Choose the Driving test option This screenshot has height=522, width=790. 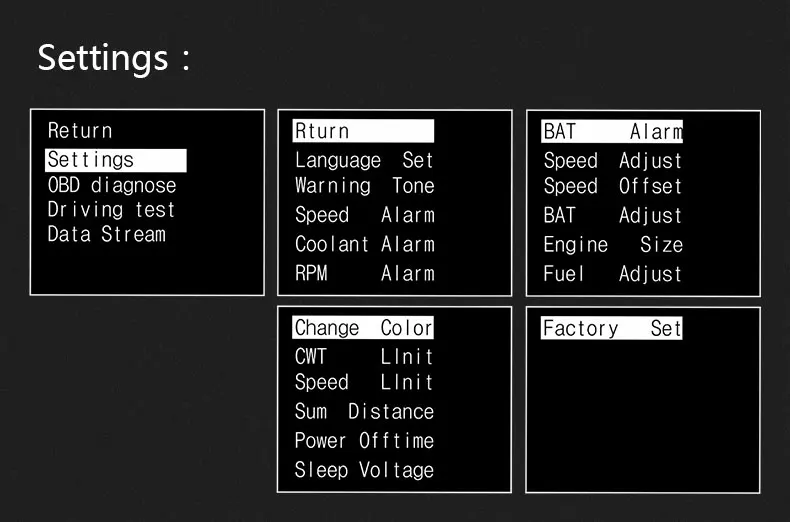[111, 210]
